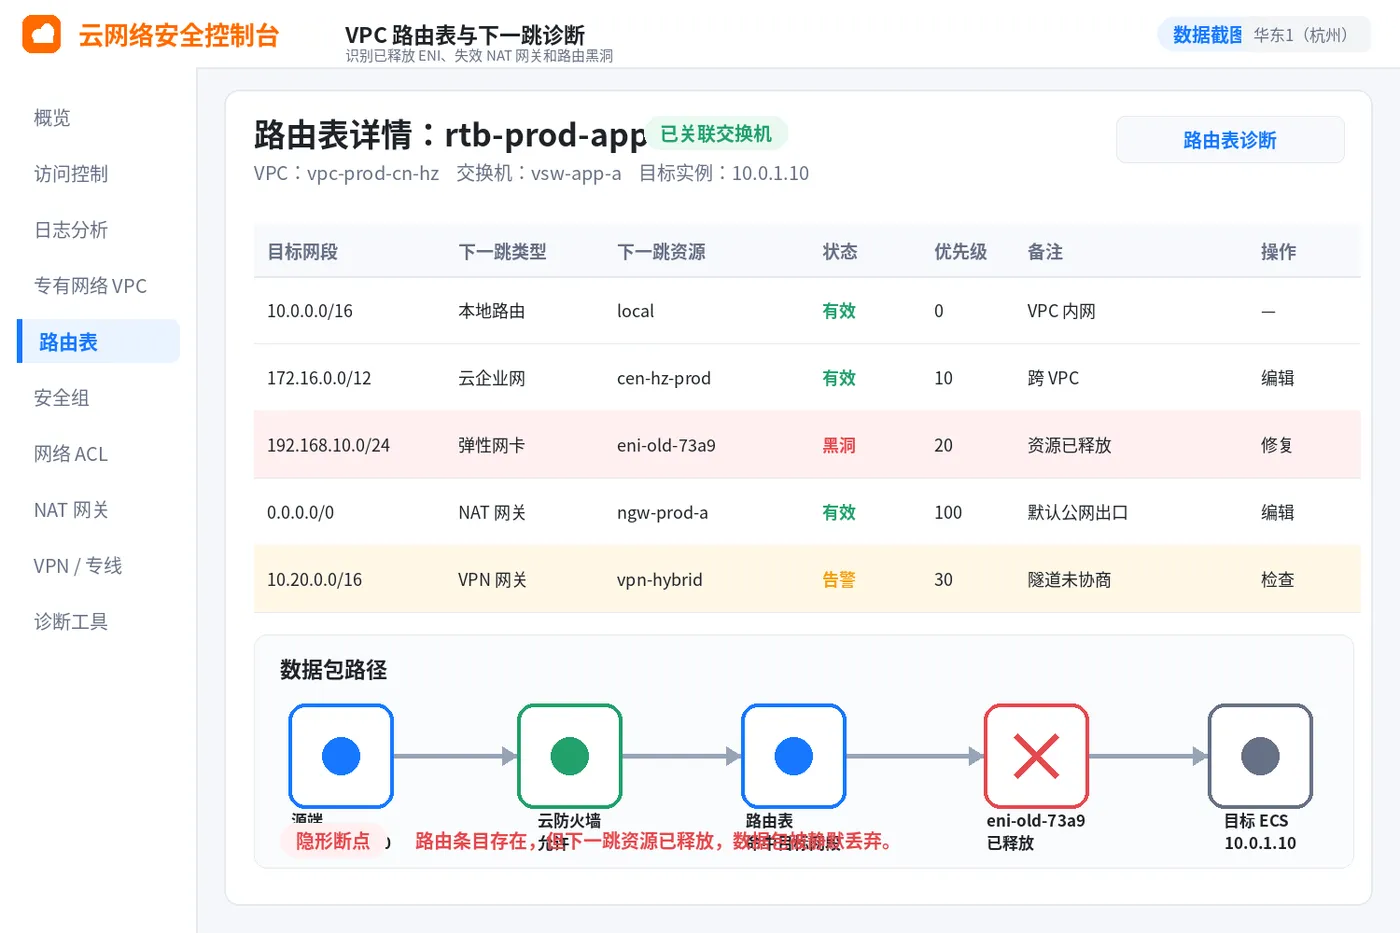Click the 资源已释放 remark cell
Viewport: 1400px width, 933px height.
tap(1069, 445)
